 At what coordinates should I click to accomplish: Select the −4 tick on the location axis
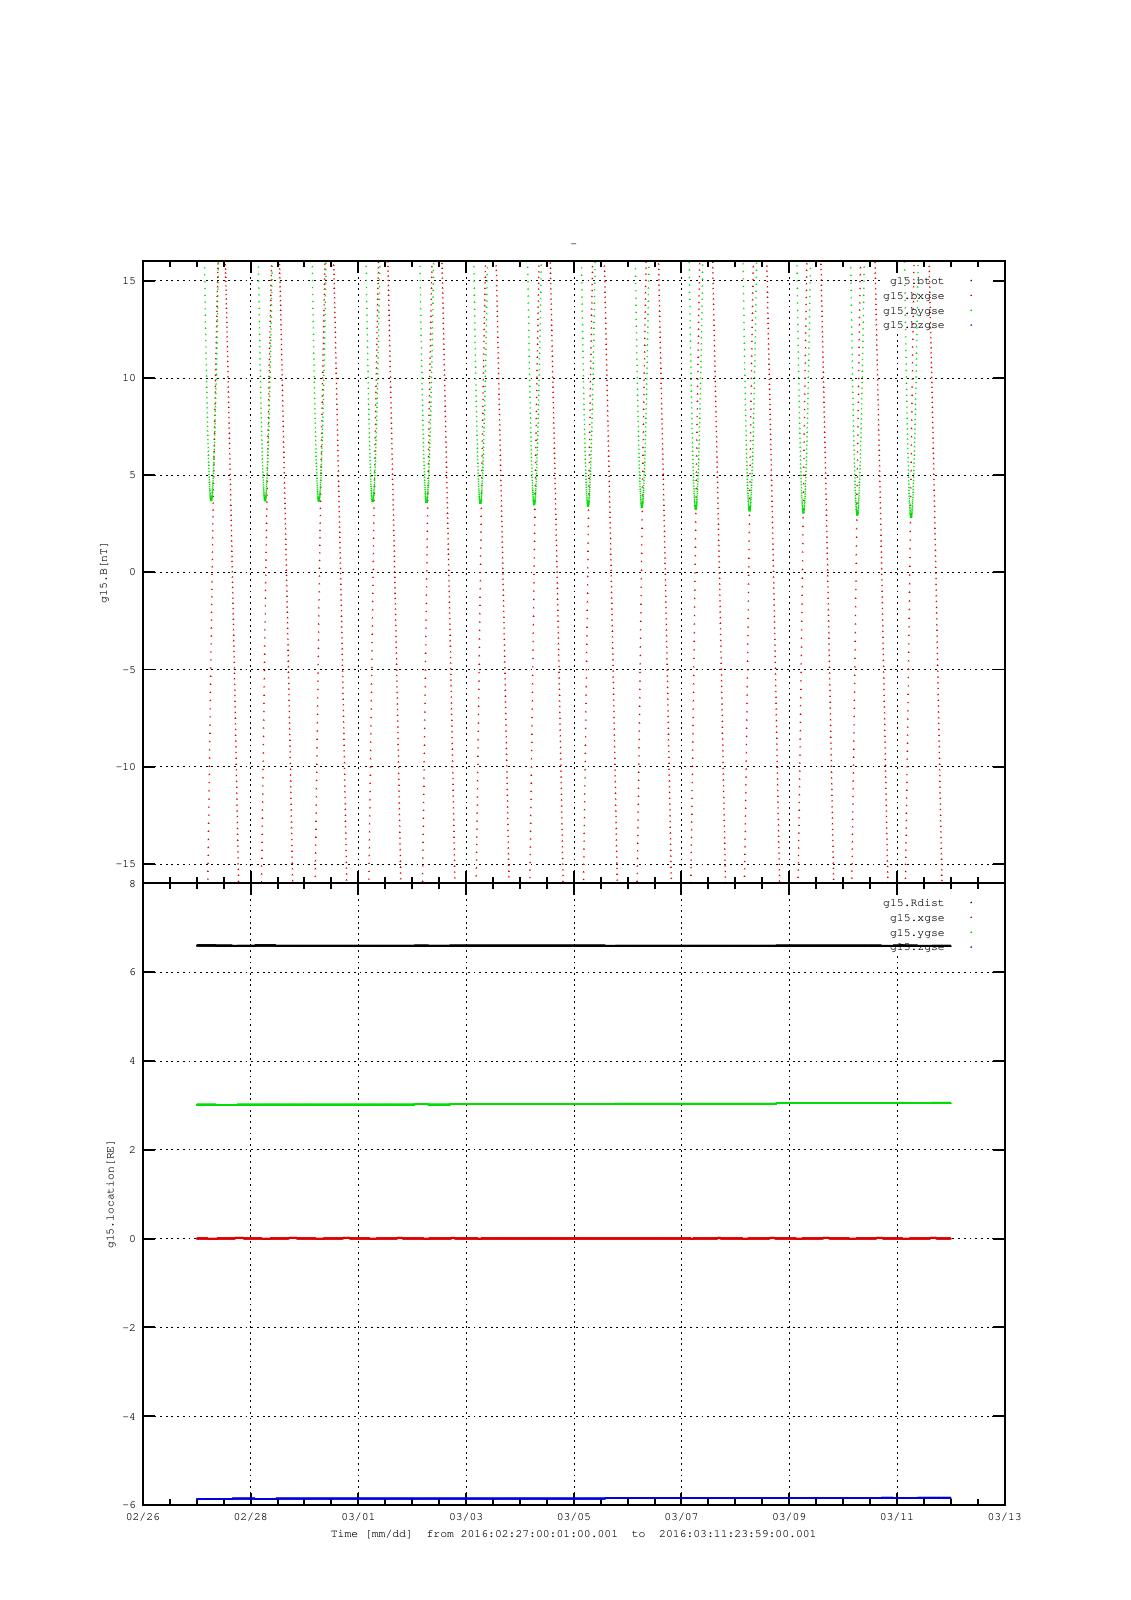point(130,1417)
